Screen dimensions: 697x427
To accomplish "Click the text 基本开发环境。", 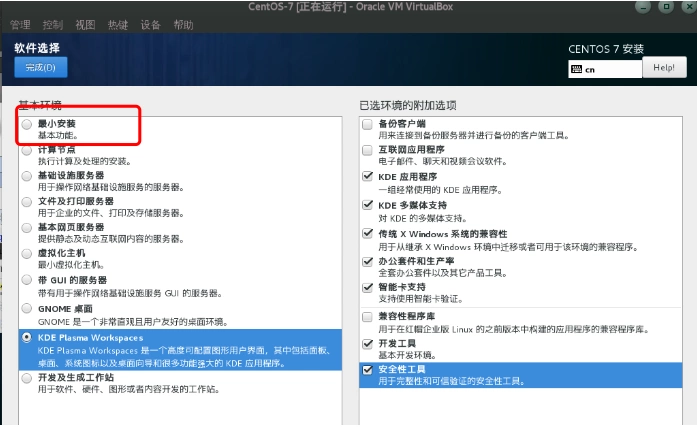I will click(x=408, y=355).
